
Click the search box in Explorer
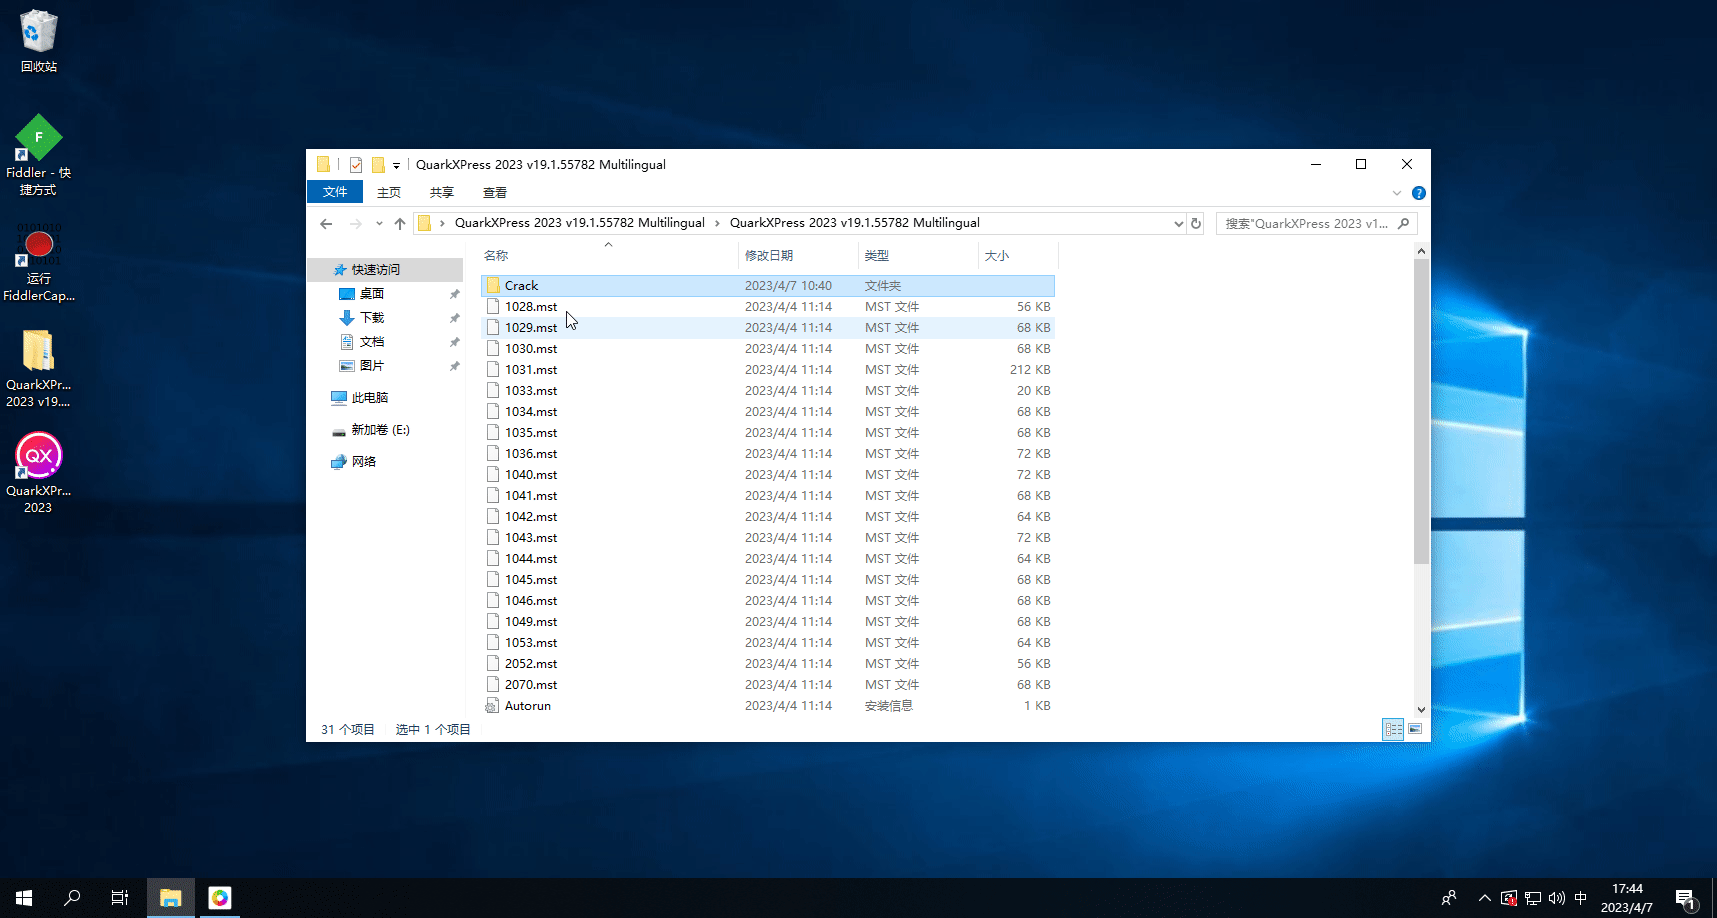pyautogui.click(x=1316, y=224)
